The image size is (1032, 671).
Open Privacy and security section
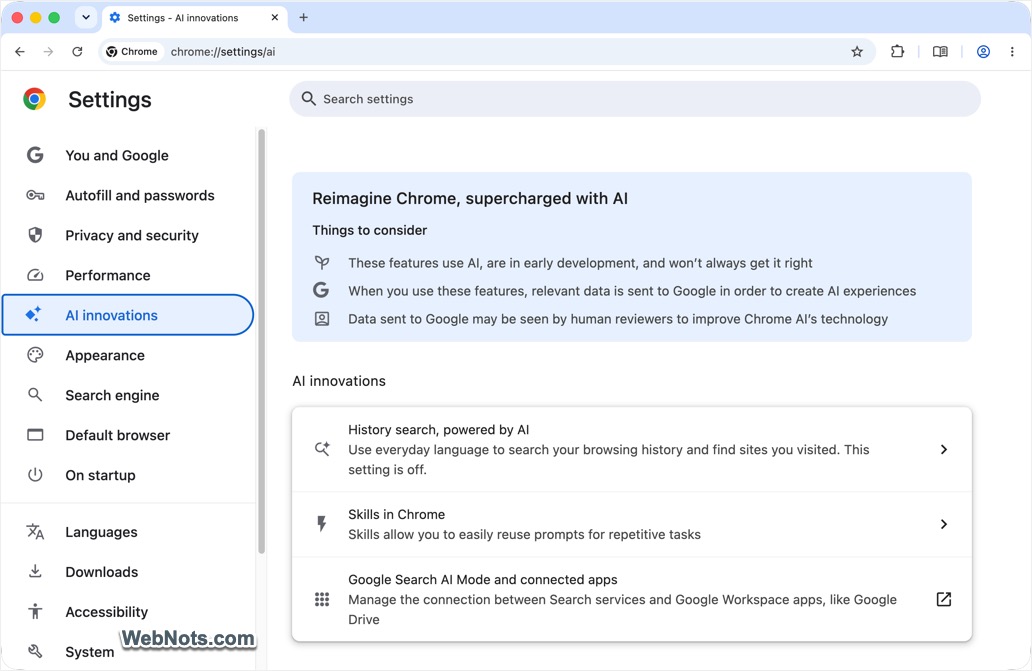(128, 236)
